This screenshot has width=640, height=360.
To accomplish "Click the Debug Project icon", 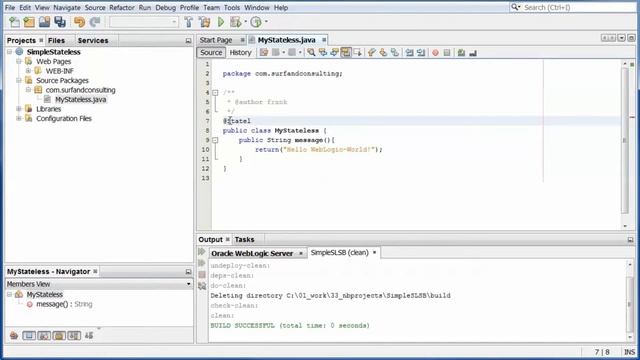I will pyautogui.click(x=236, y=22).
